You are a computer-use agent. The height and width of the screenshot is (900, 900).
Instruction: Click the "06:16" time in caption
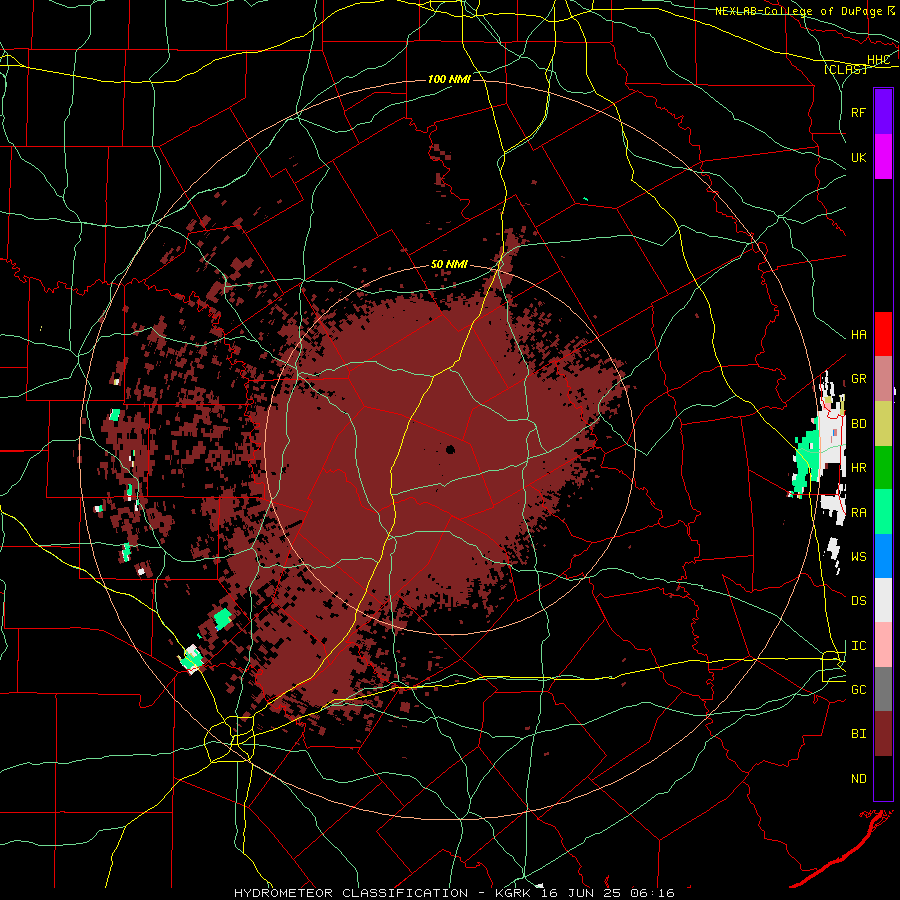[x=651, y=893]
